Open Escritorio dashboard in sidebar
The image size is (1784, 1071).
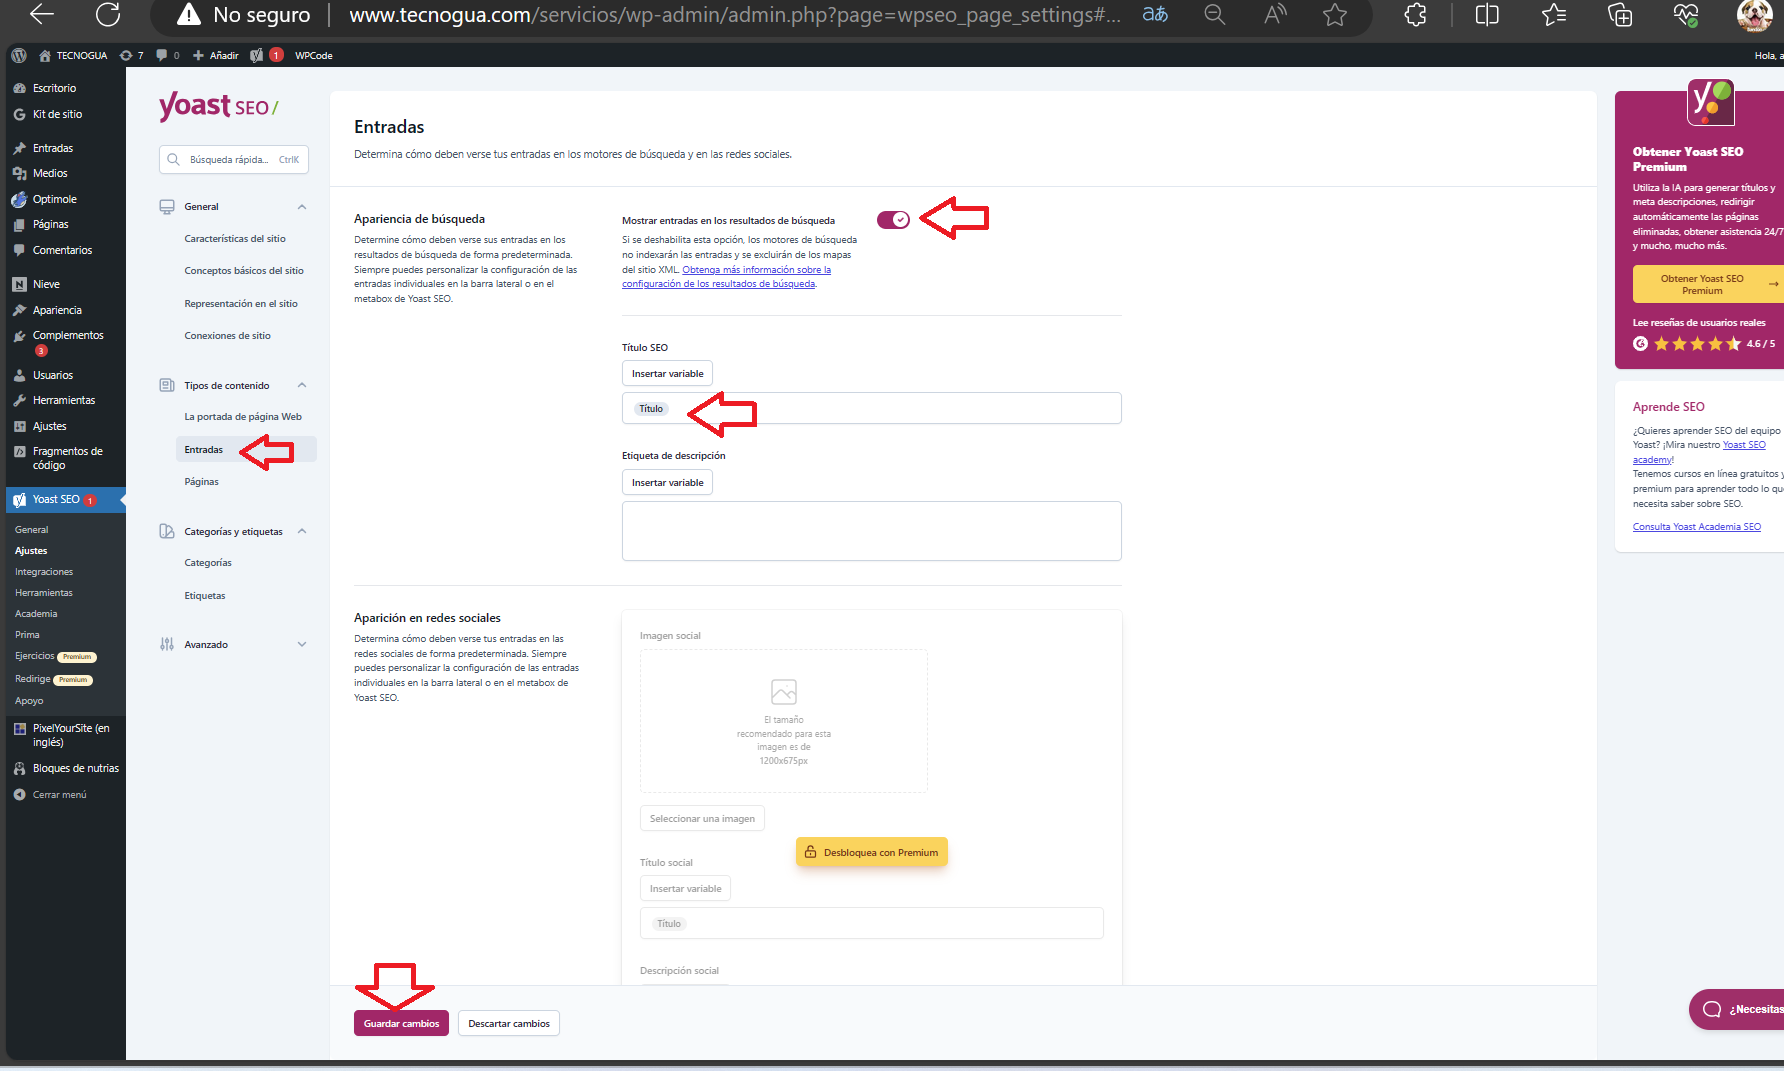[54, 88]
